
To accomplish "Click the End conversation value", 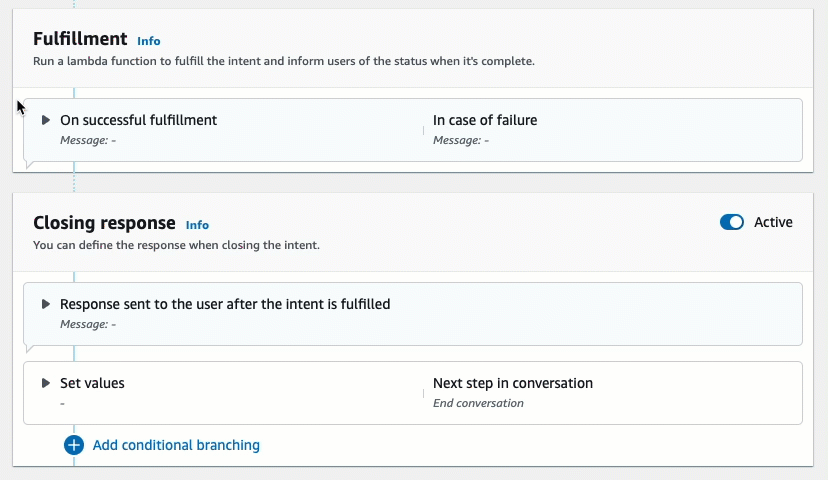I will 478,403.
